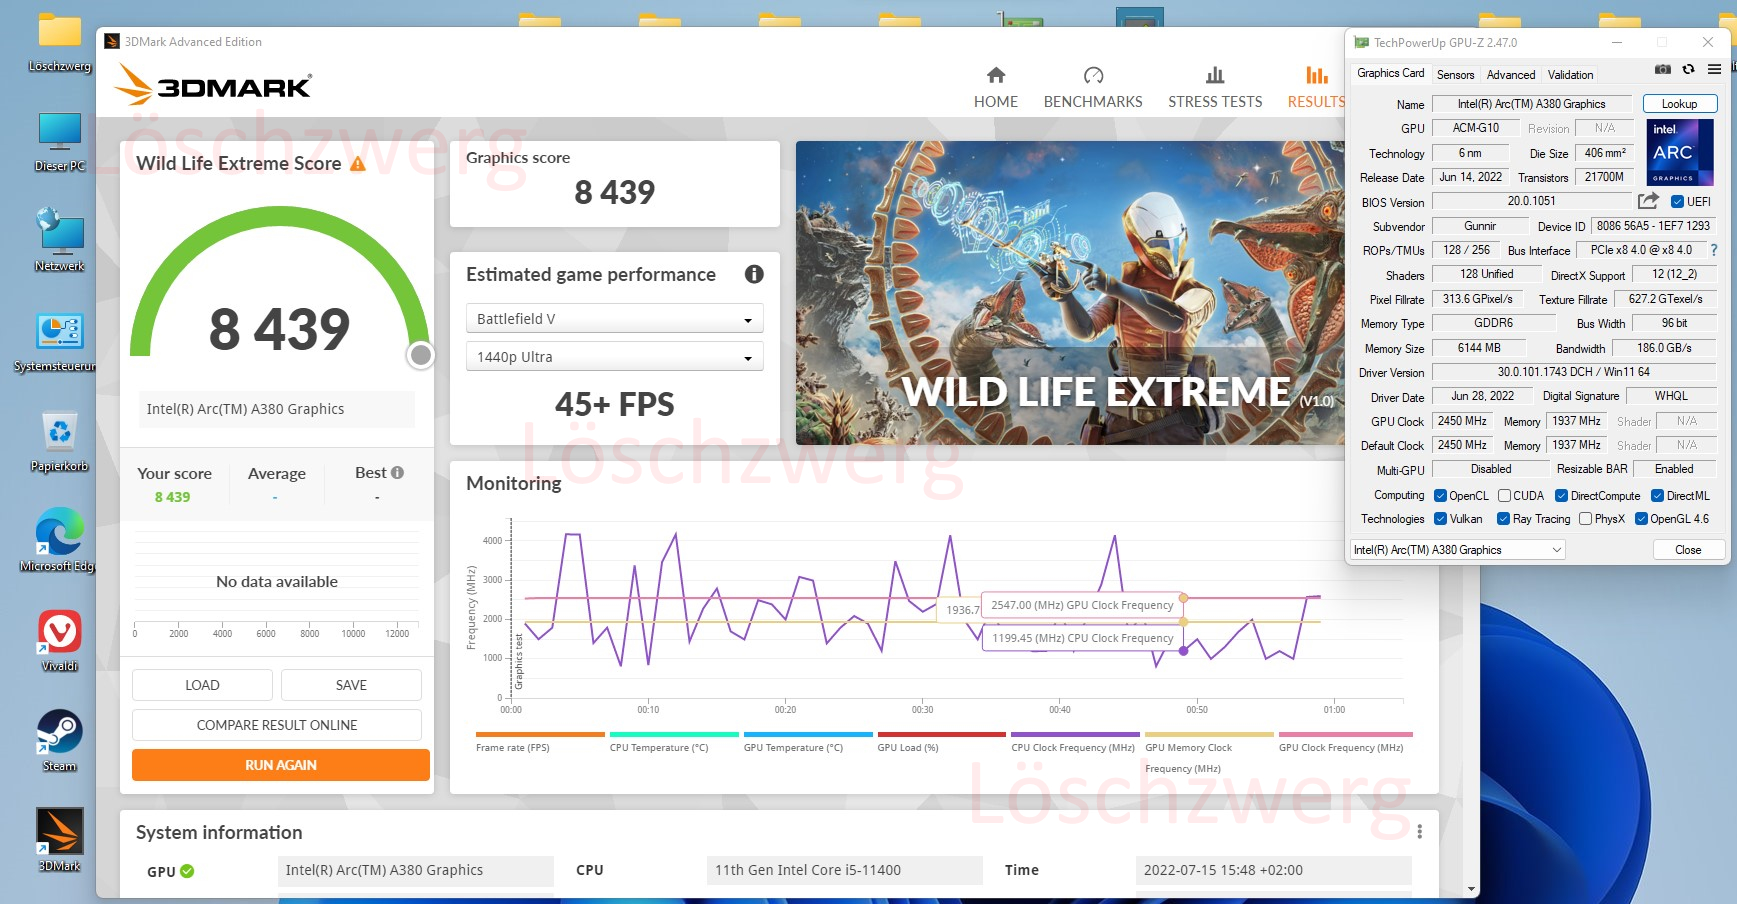Viewport: 1737px width, 904px height.
Task: Toggle PhysX checkbox
Action: [x=1585, y=519]
